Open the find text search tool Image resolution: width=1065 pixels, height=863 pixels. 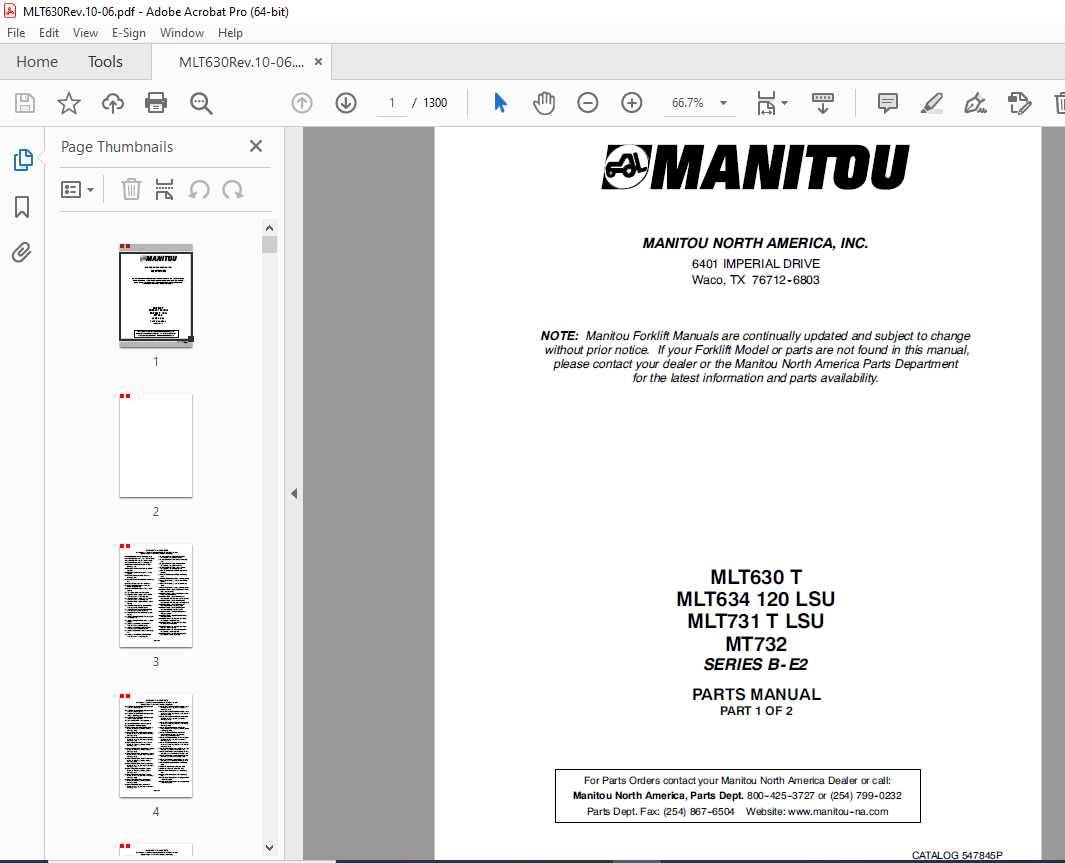point(201,103)
